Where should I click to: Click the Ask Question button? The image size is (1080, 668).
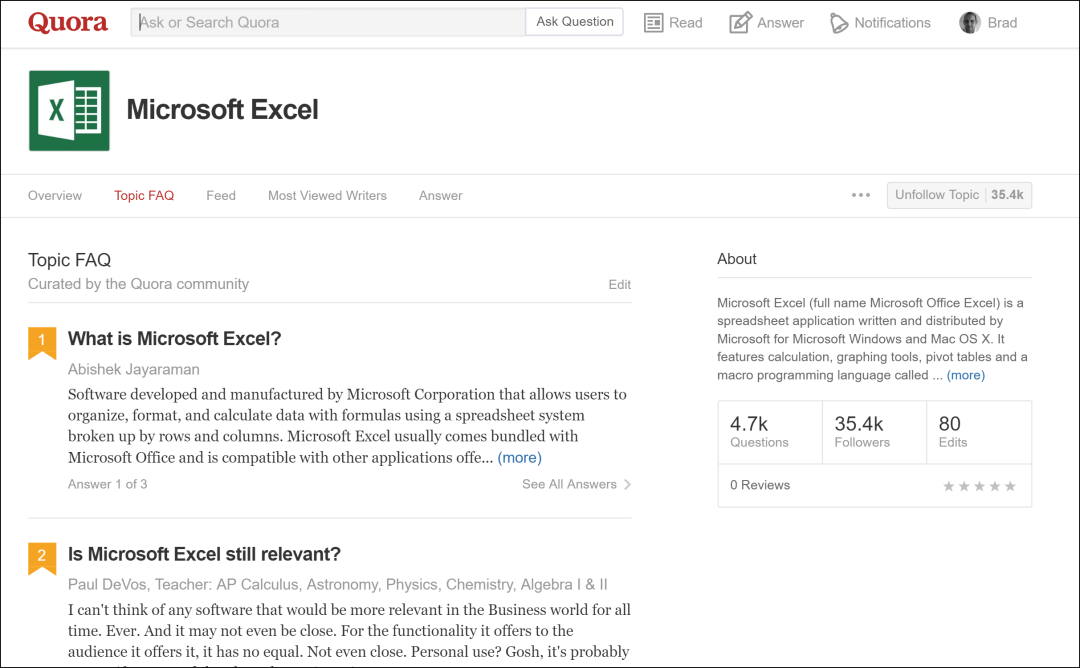[x=575, y=22]
